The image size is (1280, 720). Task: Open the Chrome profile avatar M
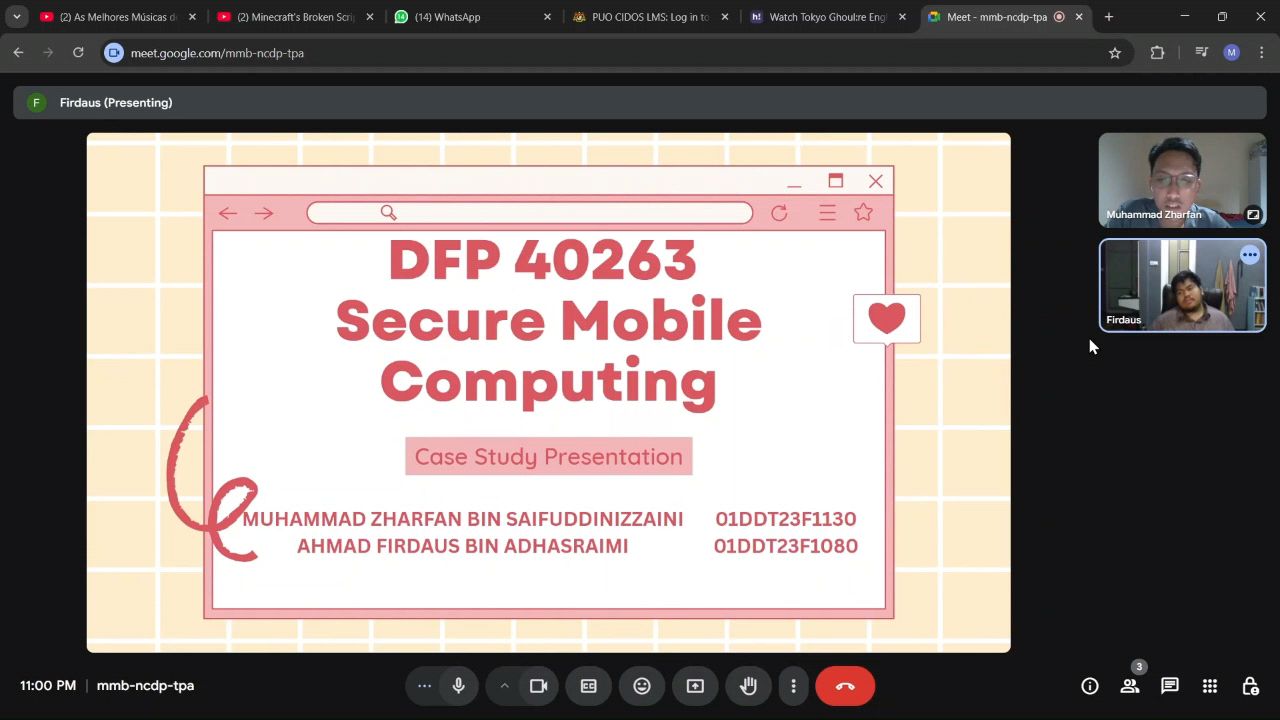(x=1231, y=53)
